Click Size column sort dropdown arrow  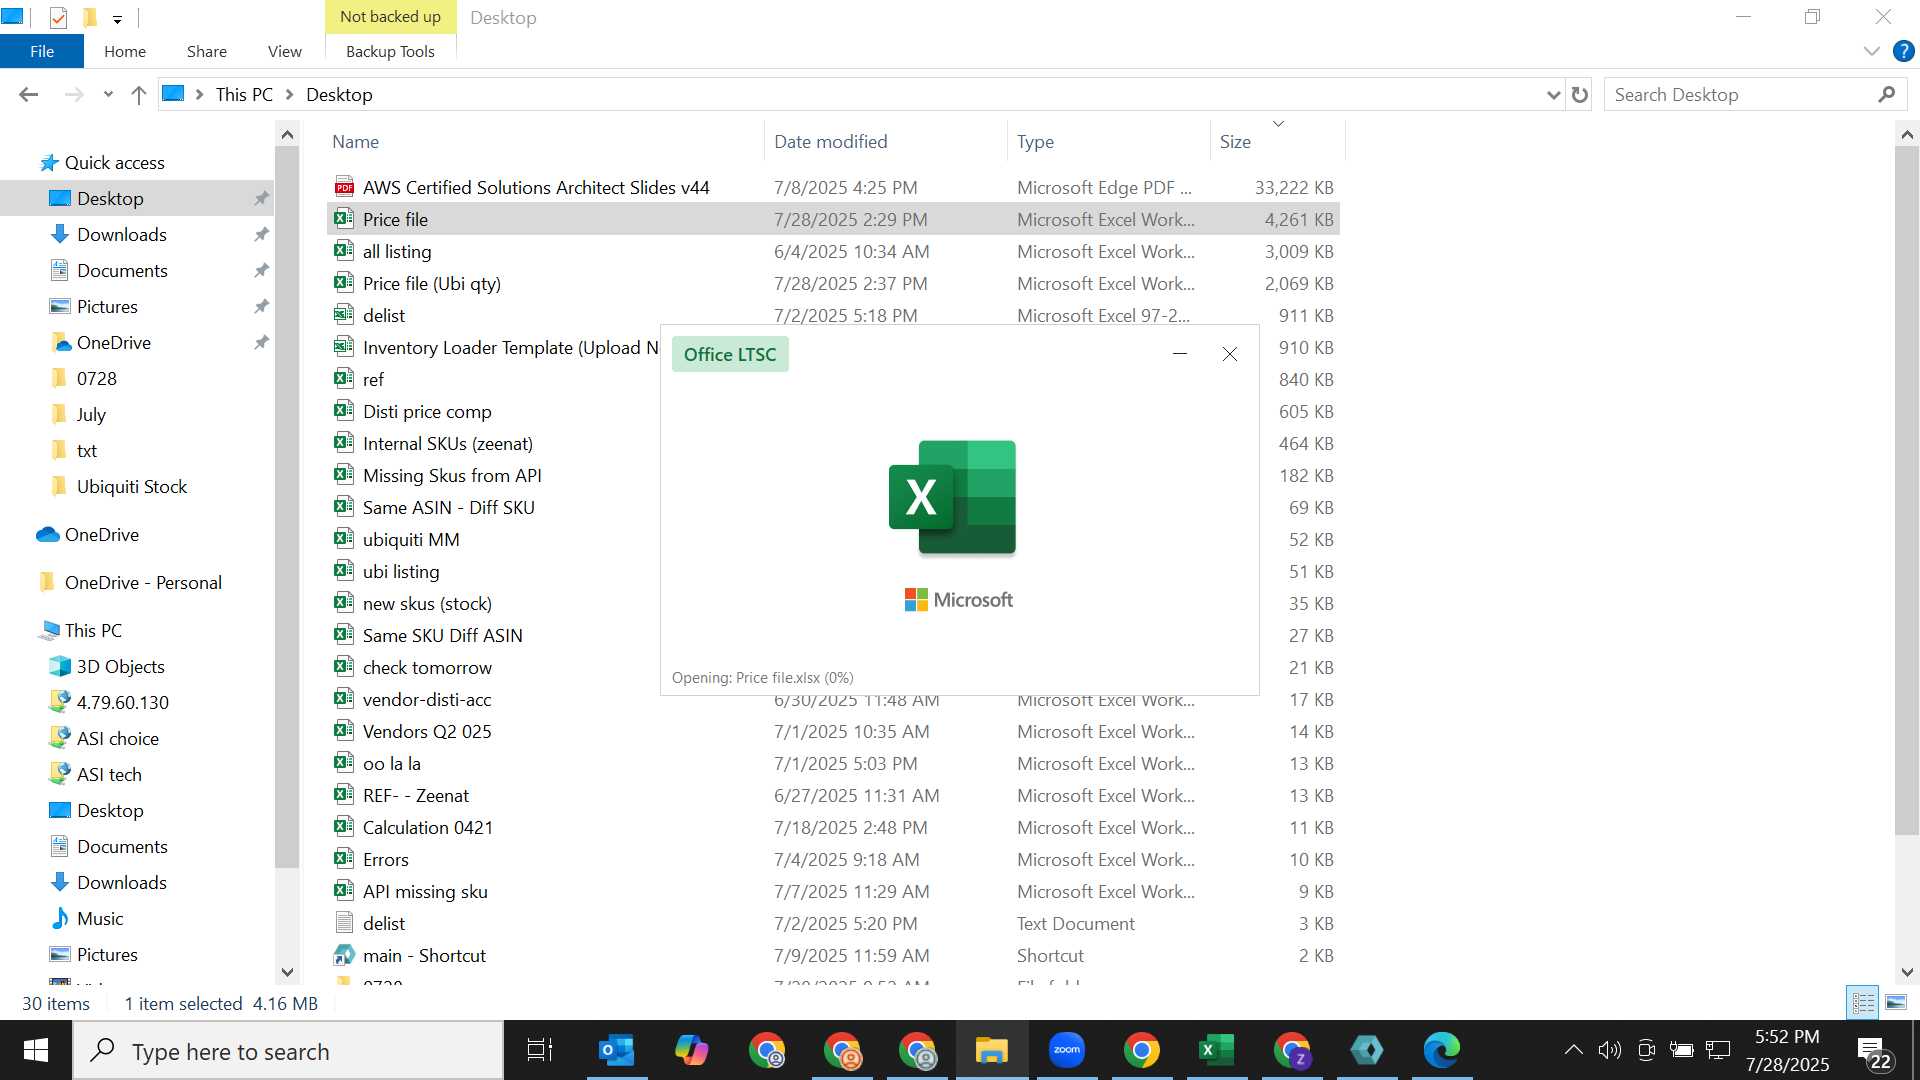point(1278,124)
